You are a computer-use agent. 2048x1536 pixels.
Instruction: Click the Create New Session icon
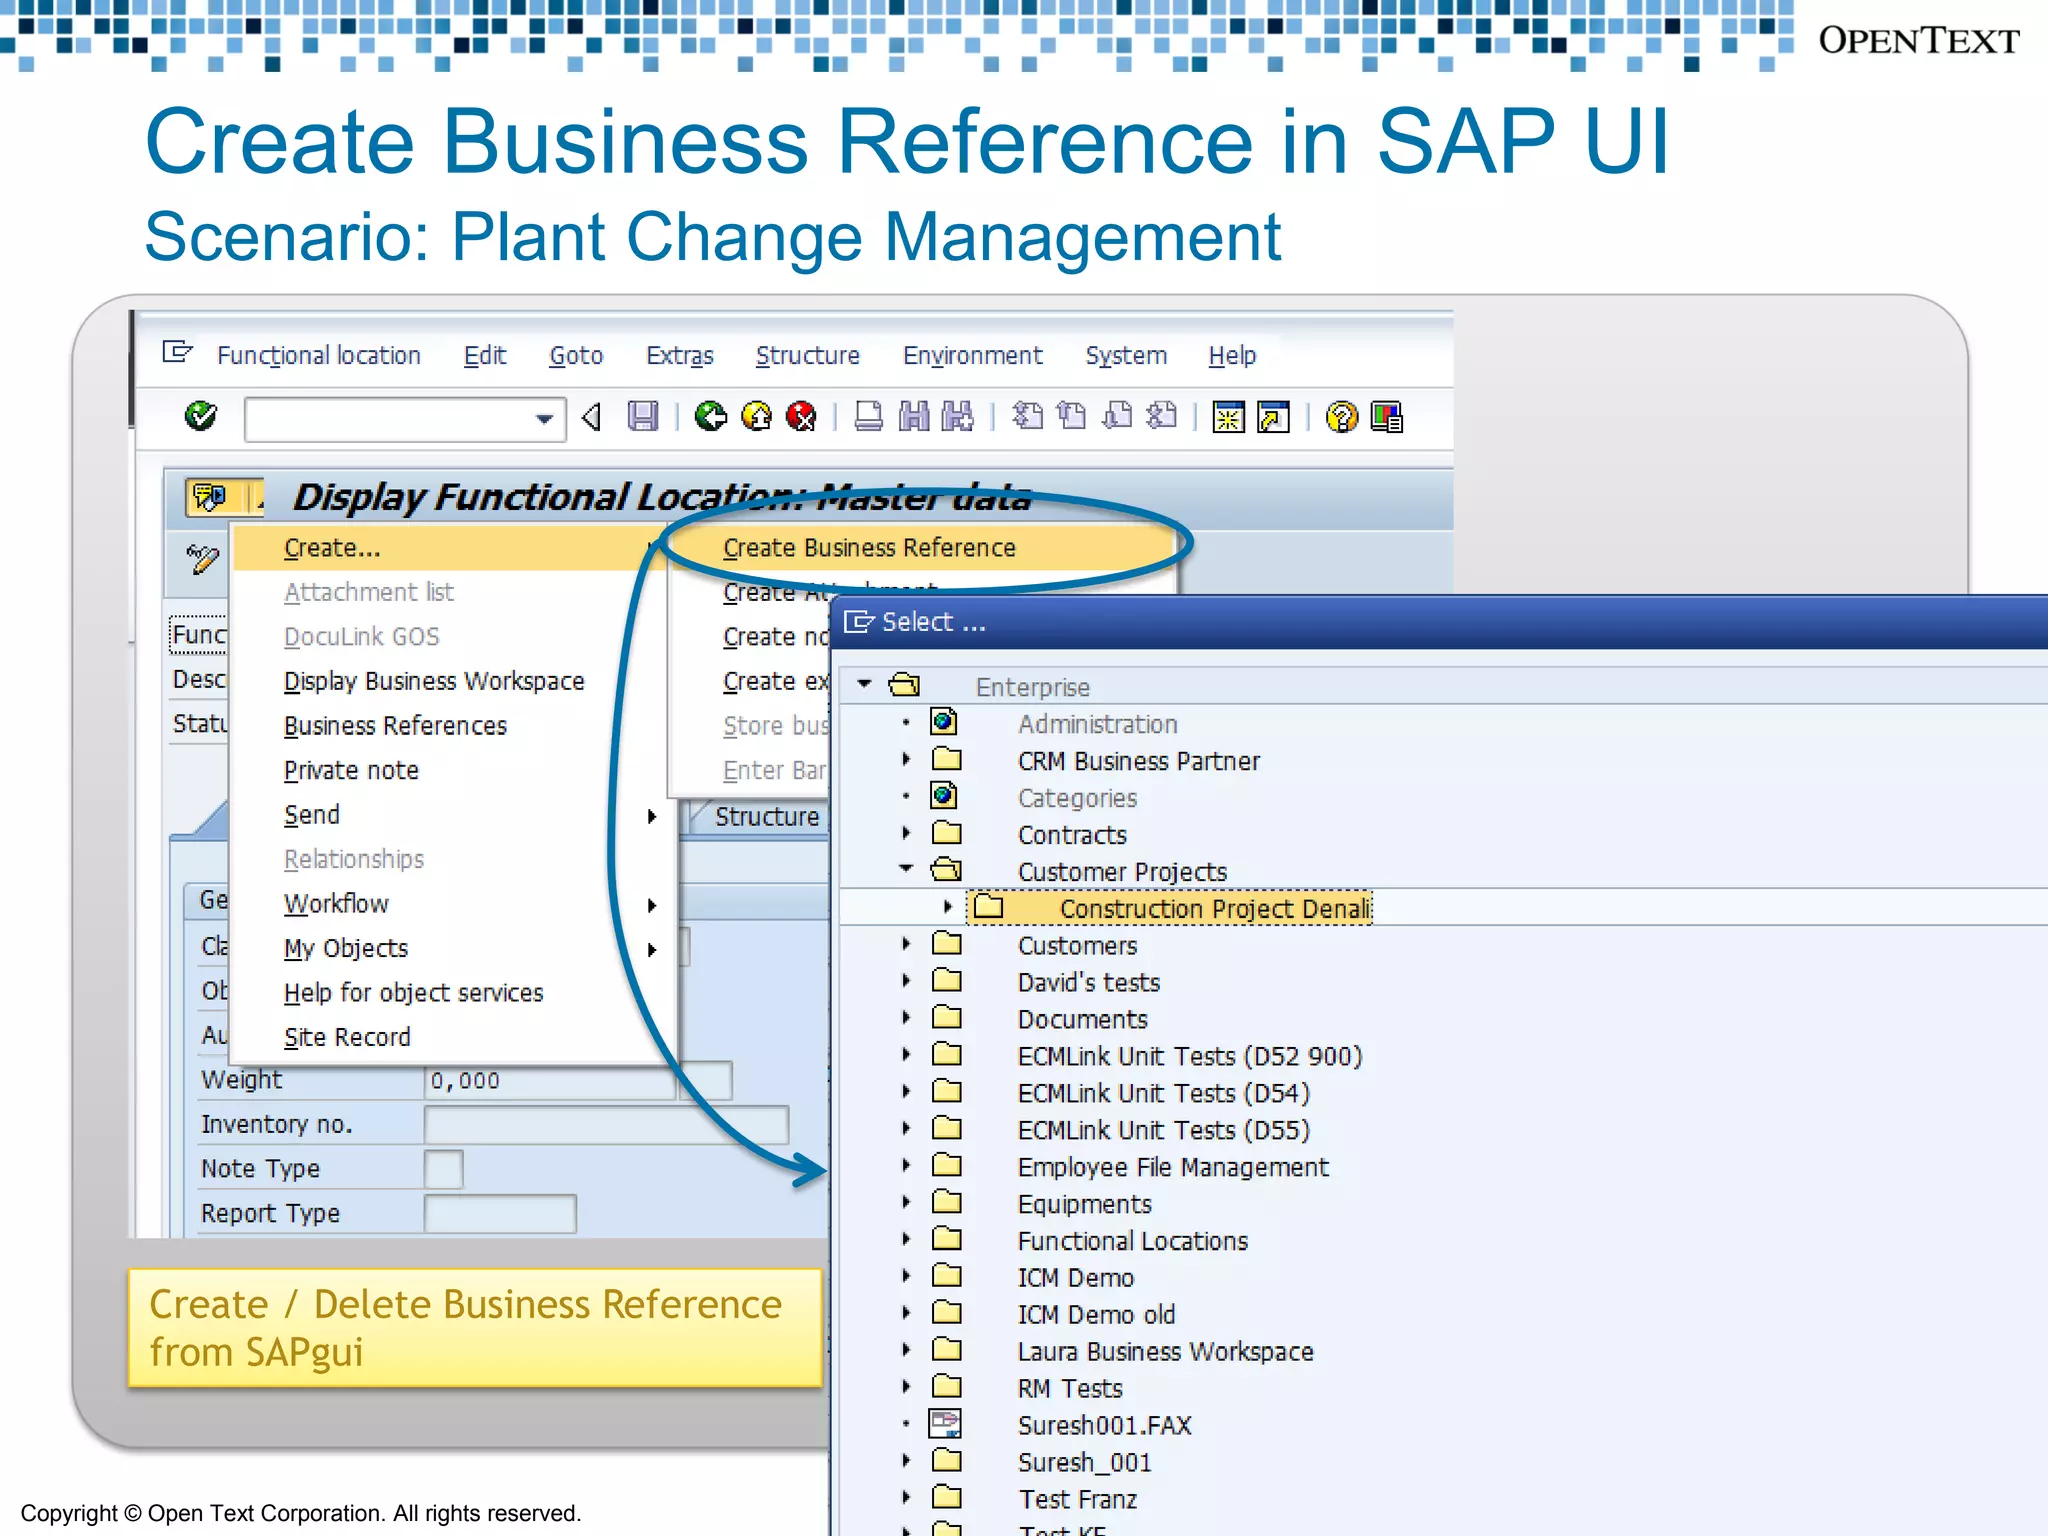(x=1229, y=417)
